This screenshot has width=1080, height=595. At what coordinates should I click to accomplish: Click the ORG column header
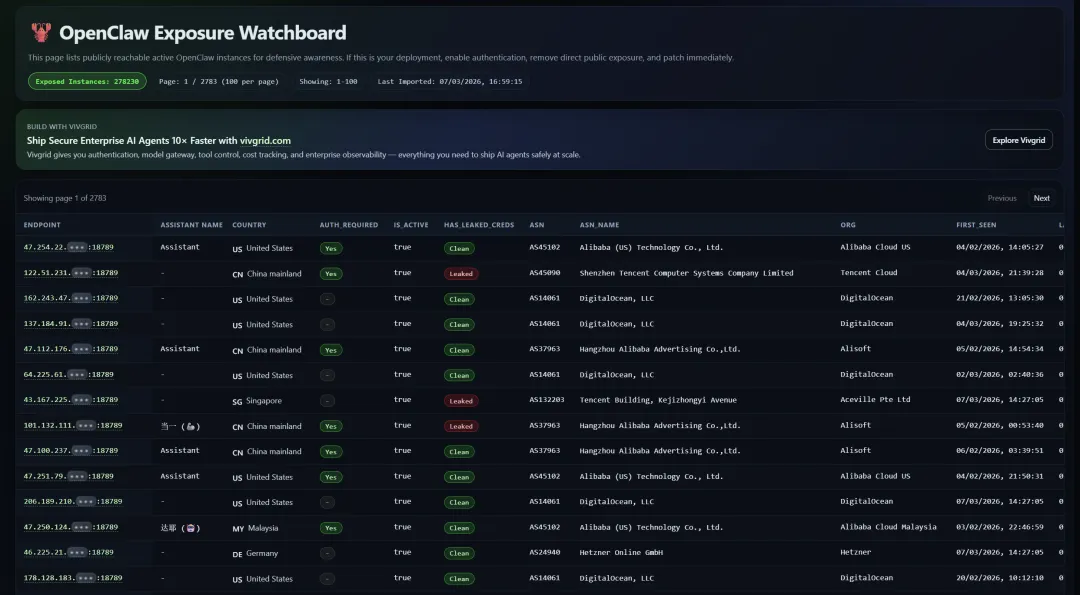pos(848,225)
